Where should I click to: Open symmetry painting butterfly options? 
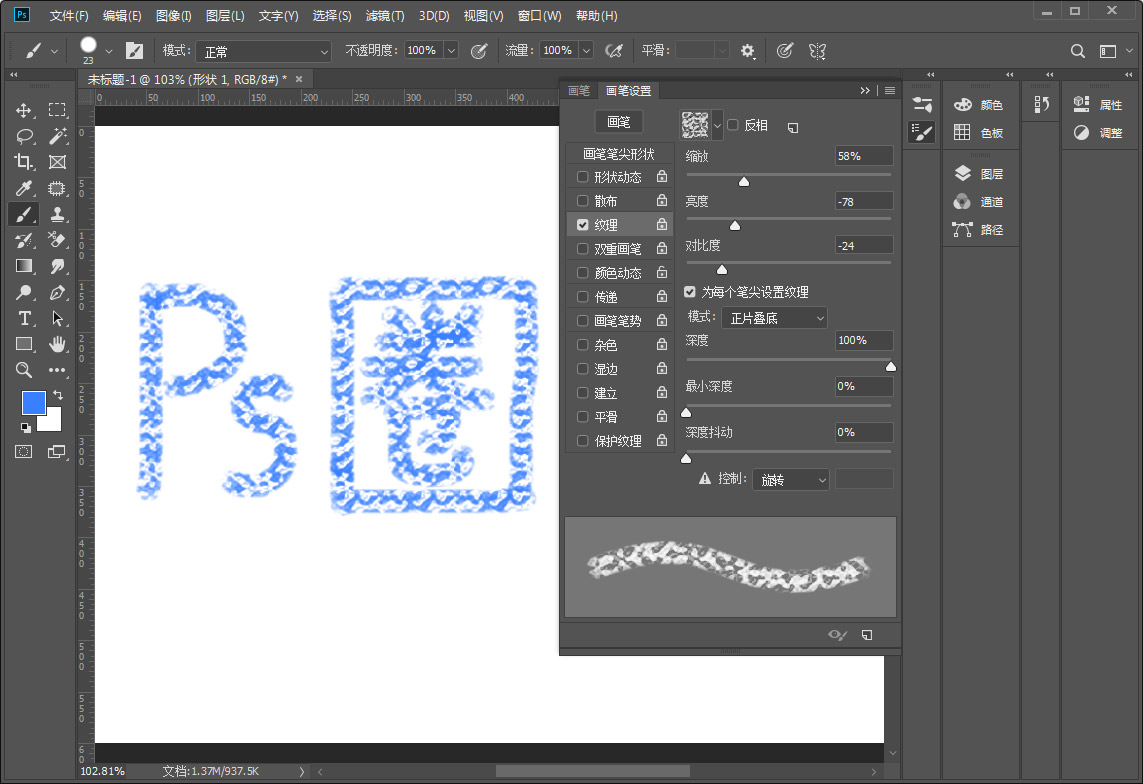pos(817,51)
